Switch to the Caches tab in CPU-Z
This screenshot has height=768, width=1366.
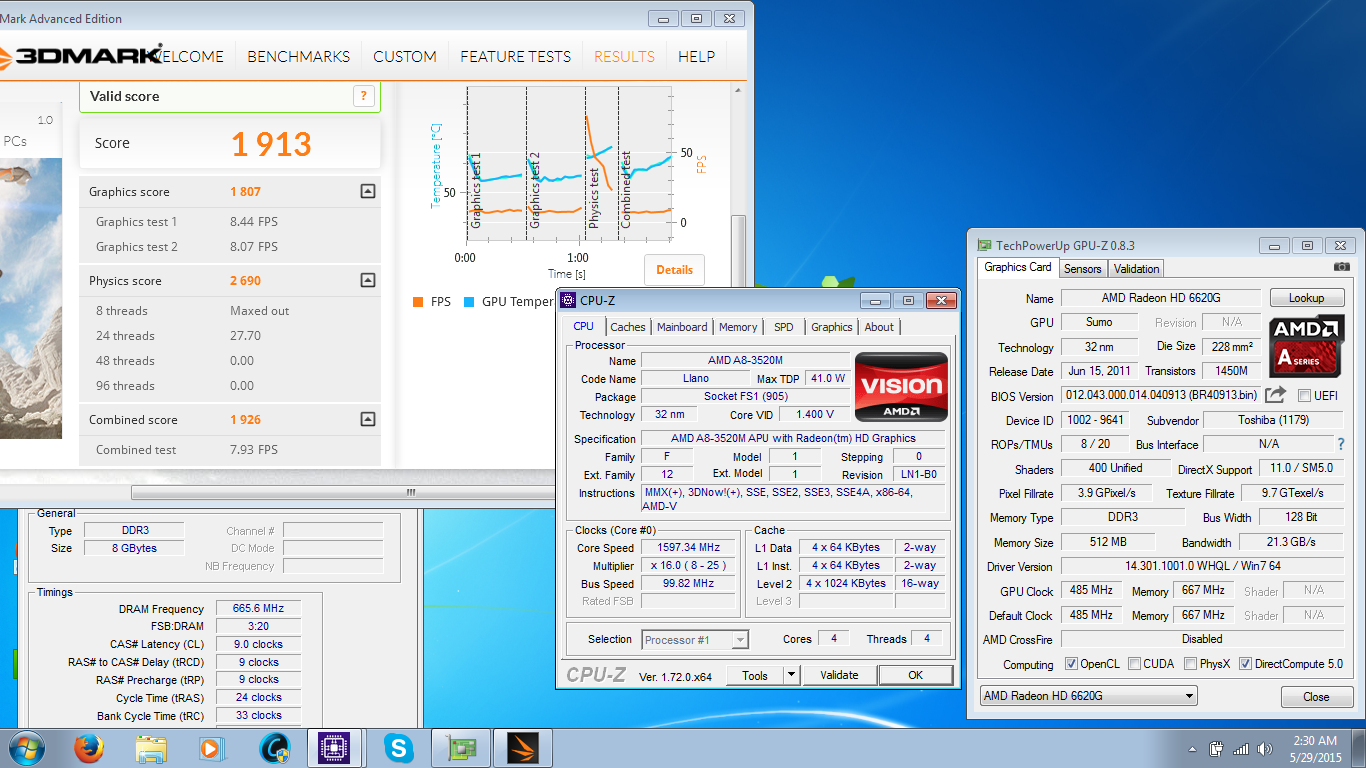click(628, 327)
